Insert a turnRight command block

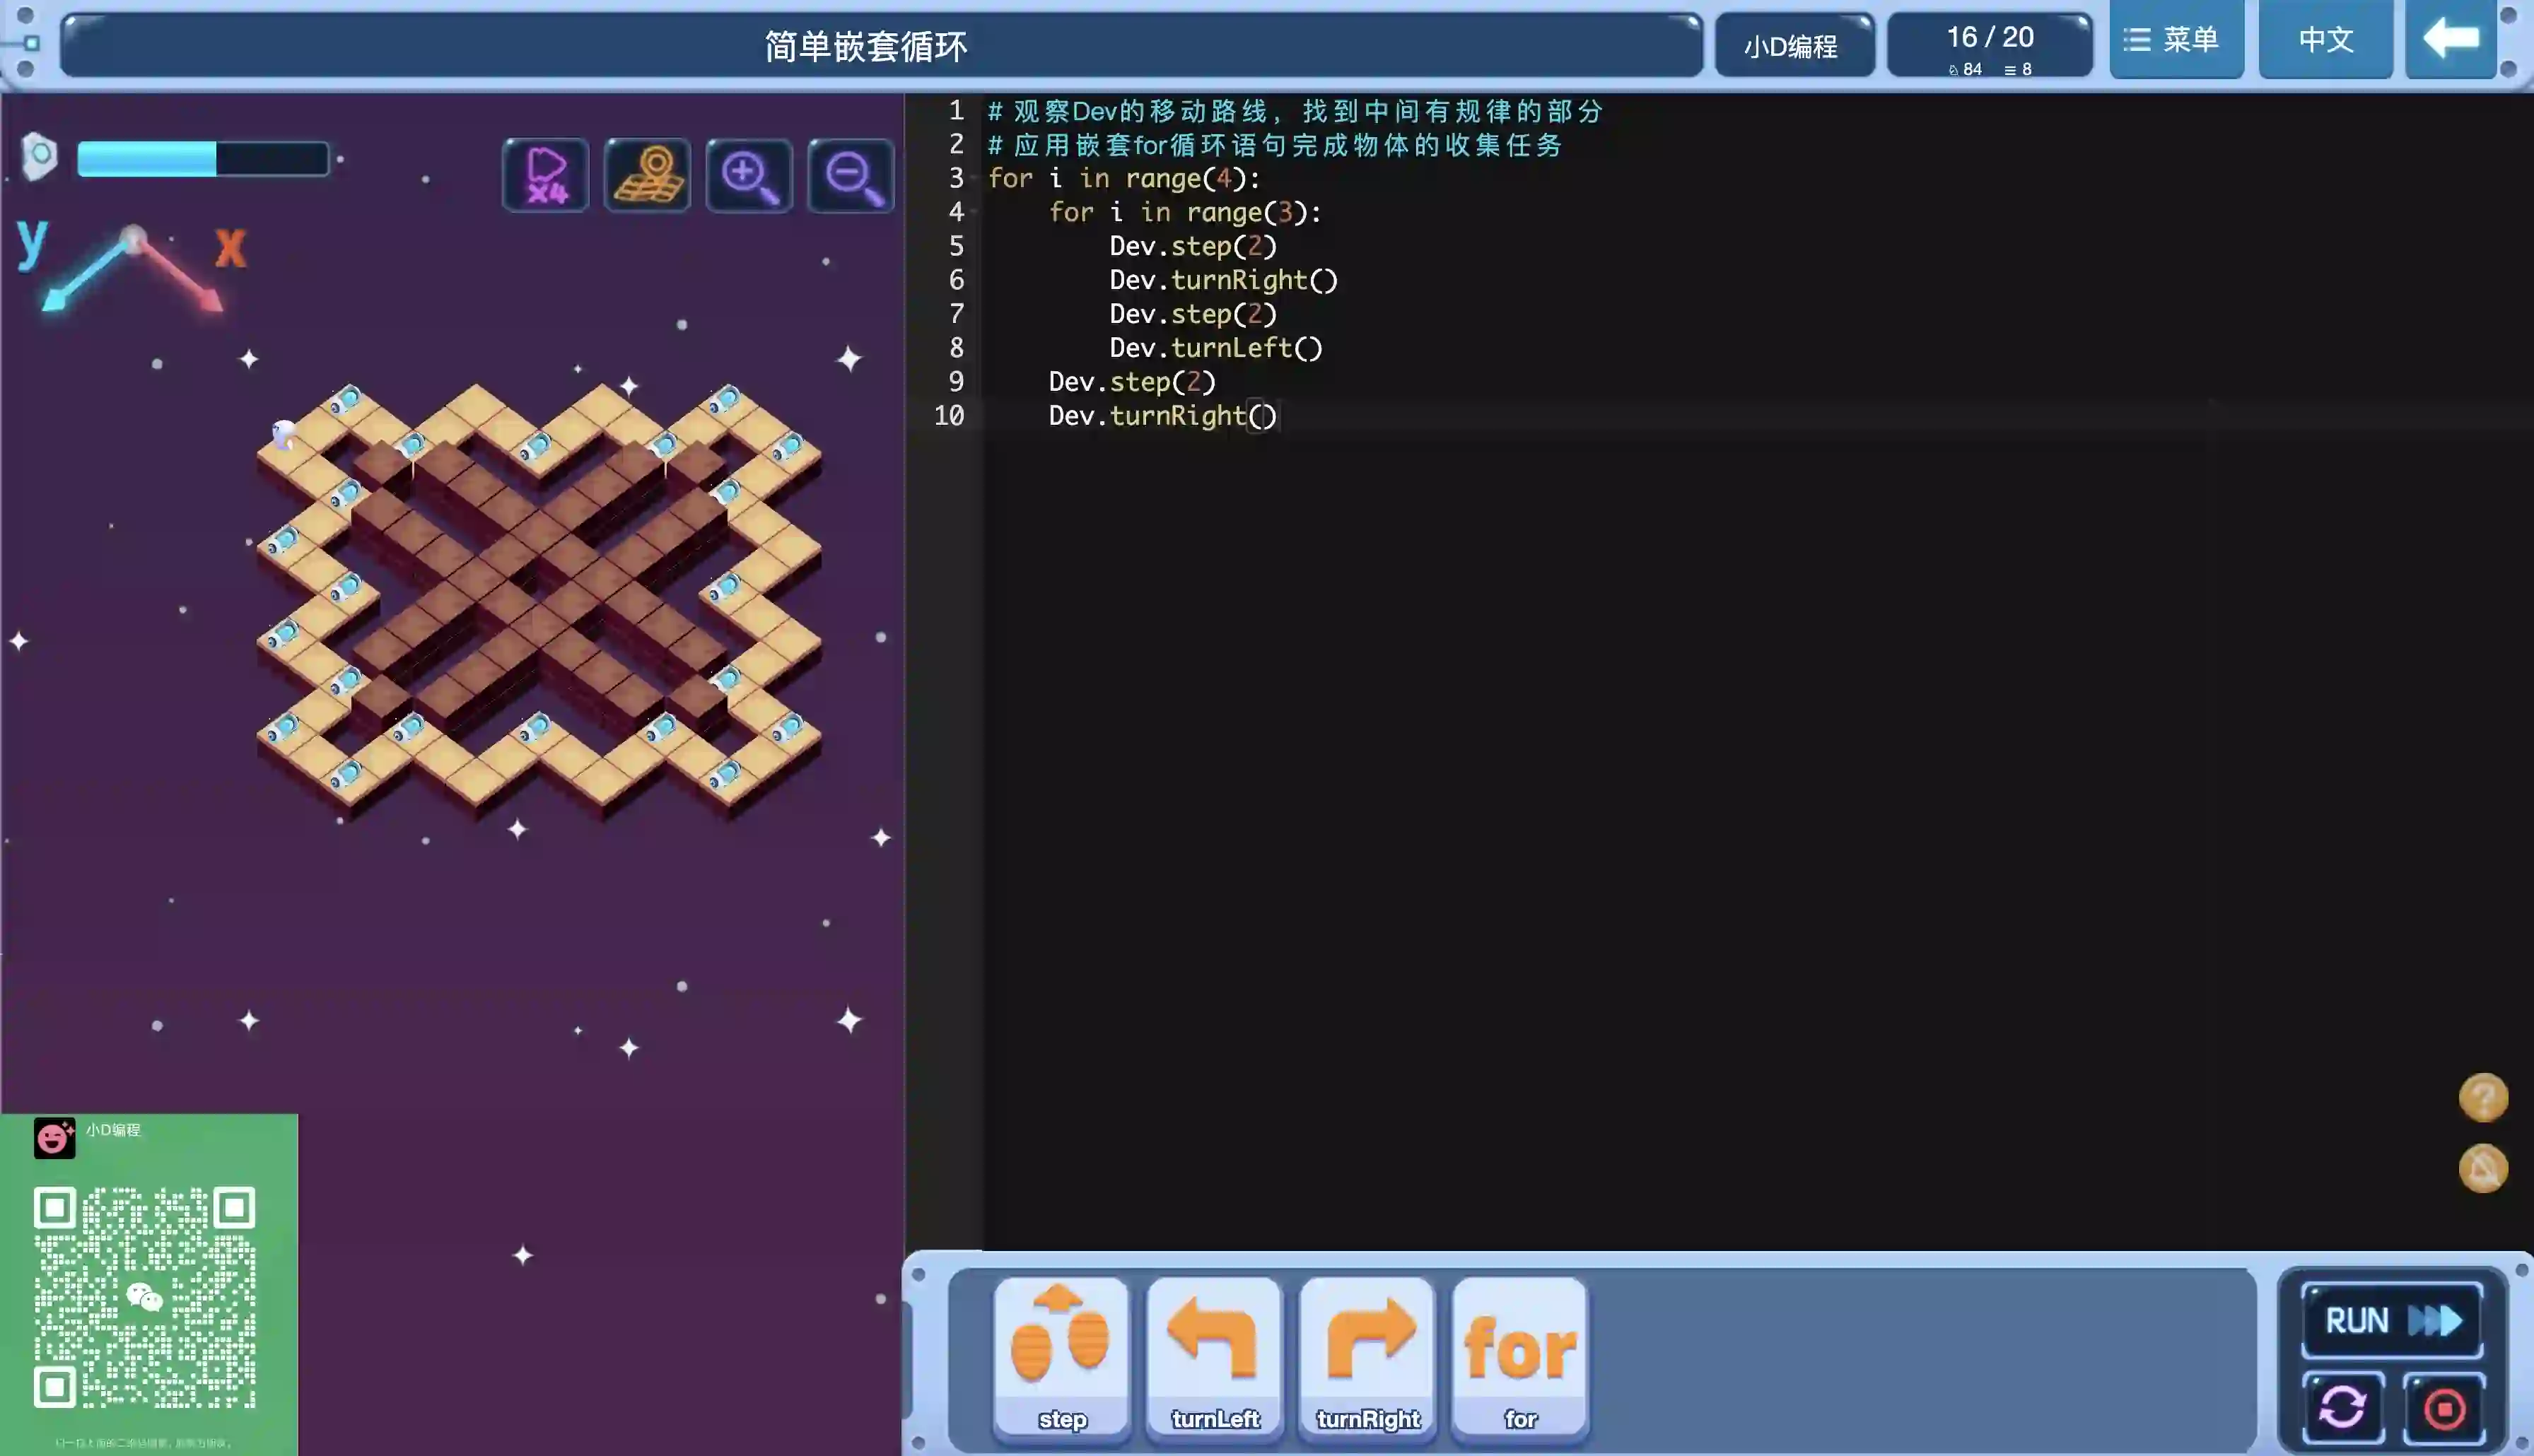point(1368,1356)
